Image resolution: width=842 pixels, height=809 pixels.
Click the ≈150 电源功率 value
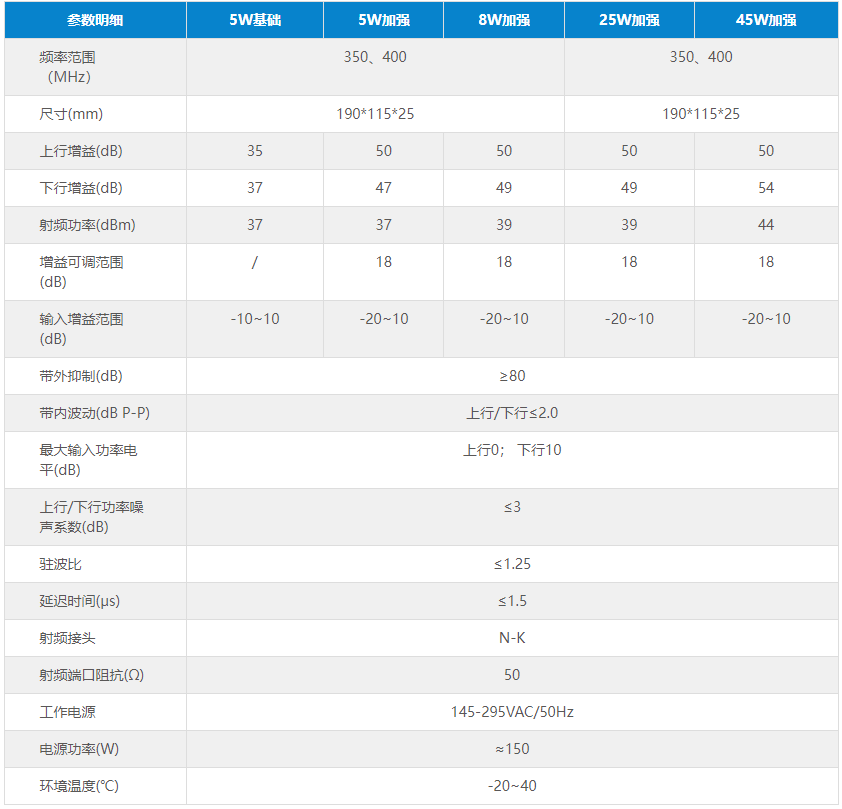(x=513, y=748)
